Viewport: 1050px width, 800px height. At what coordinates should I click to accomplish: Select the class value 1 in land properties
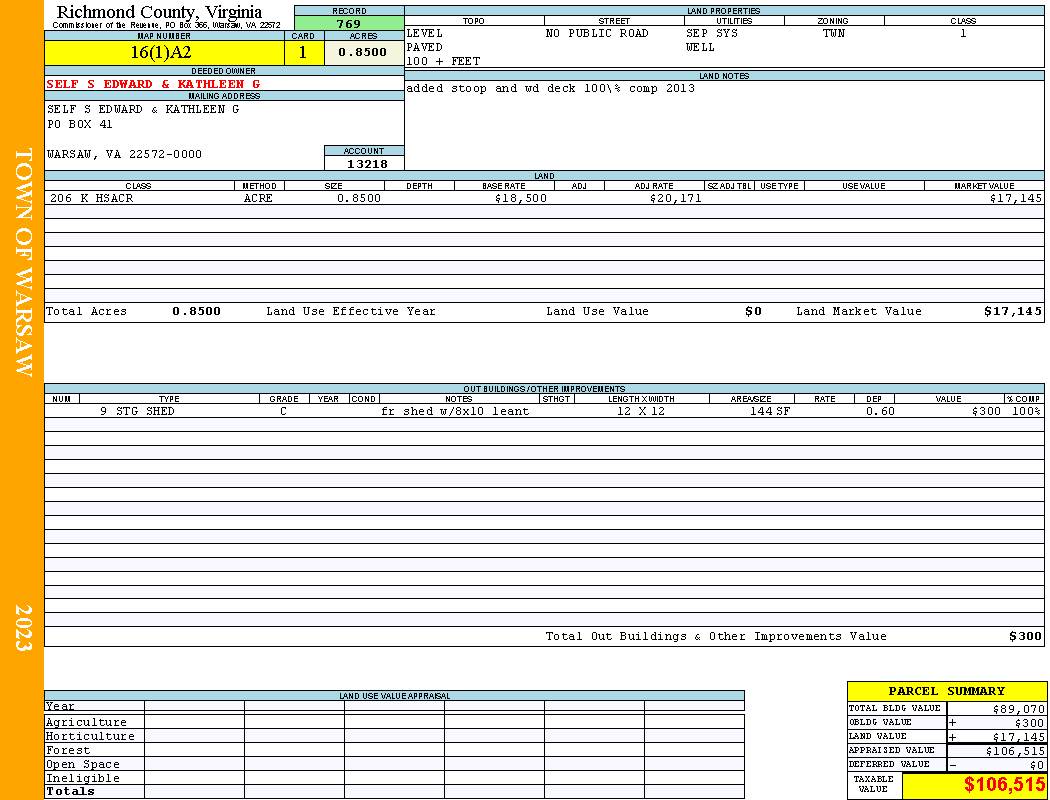pos(963,33)
